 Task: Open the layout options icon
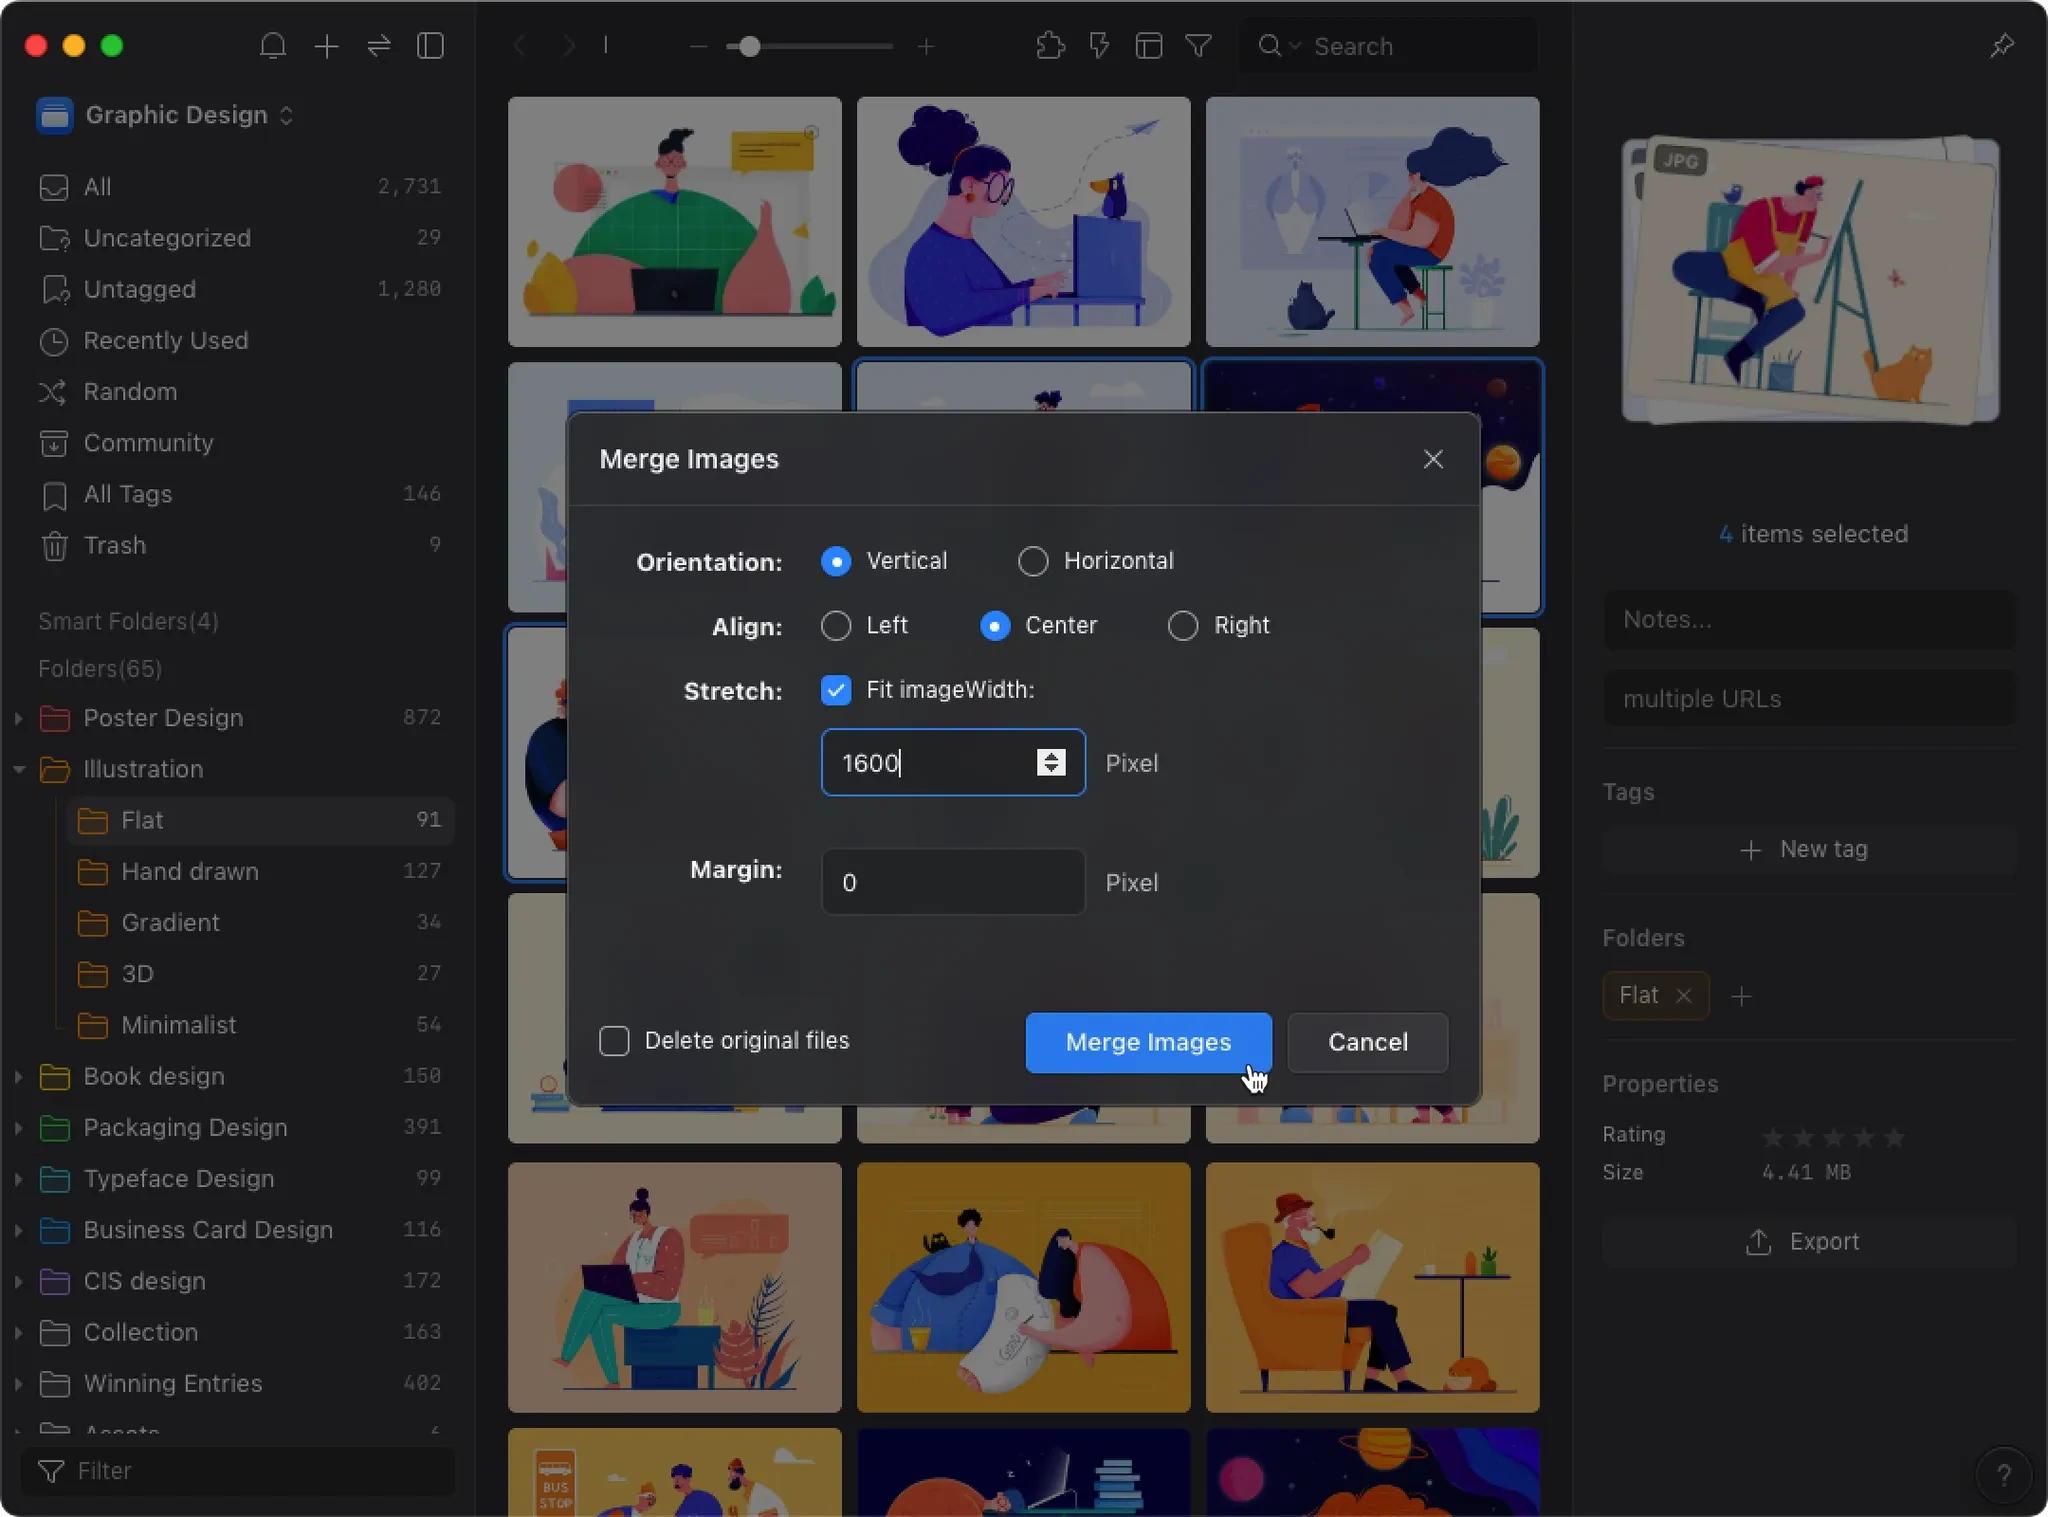click(1149, 46)
